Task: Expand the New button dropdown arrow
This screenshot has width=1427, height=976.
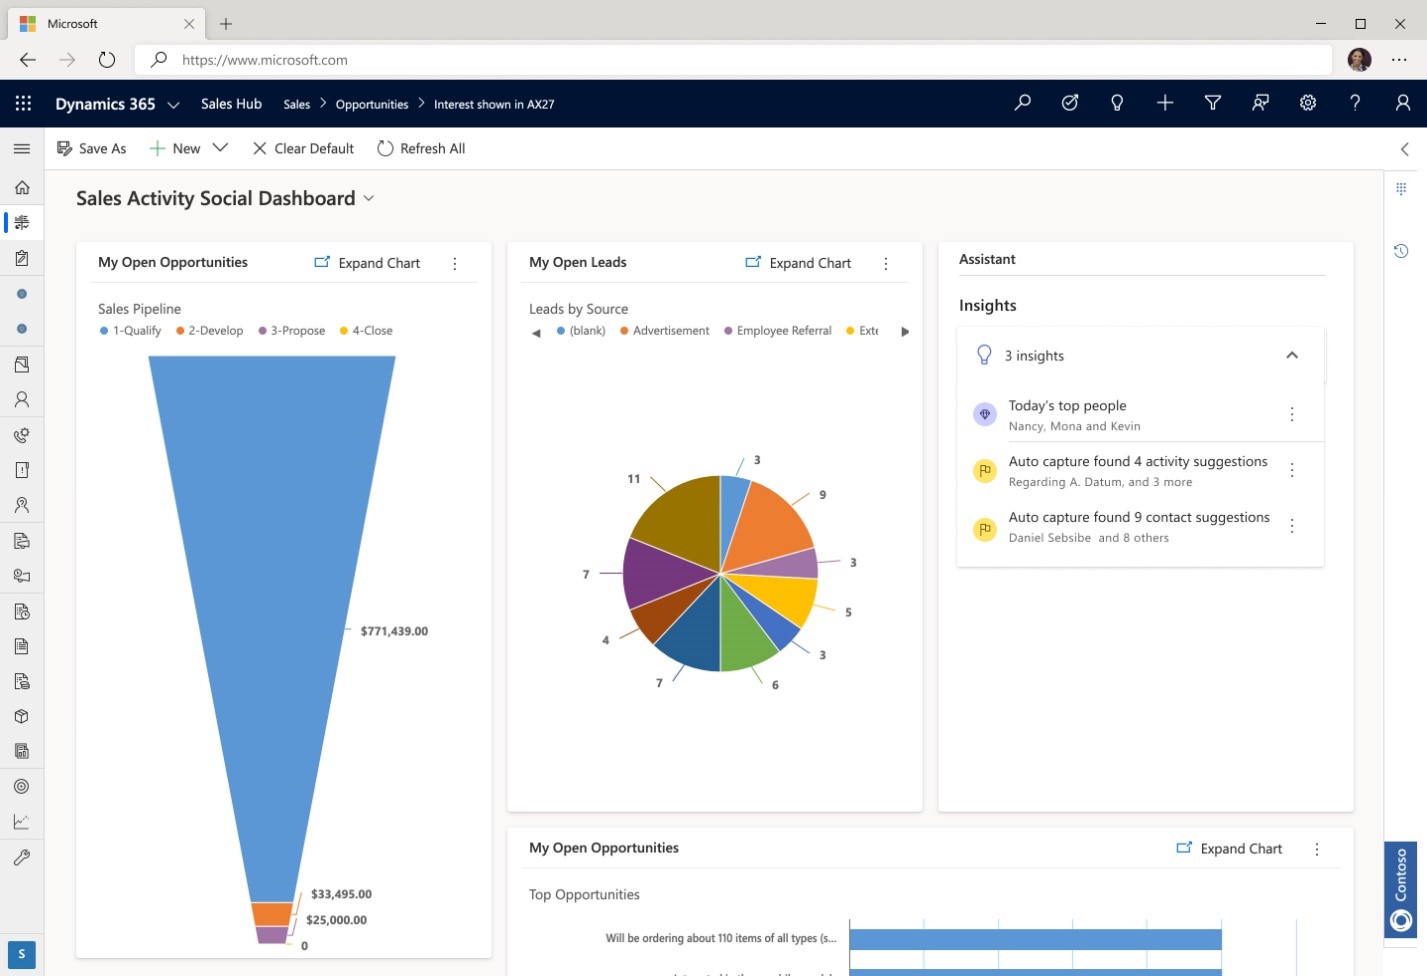Action: tap(221, 147)
